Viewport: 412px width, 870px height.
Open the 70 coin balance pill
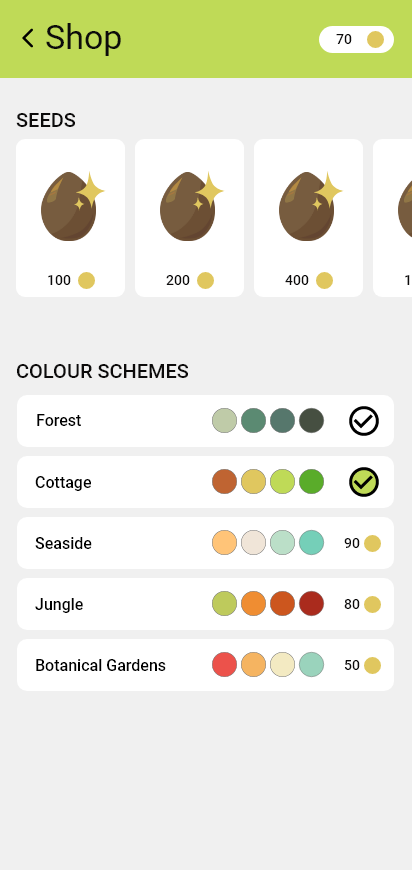click(357, 39)
